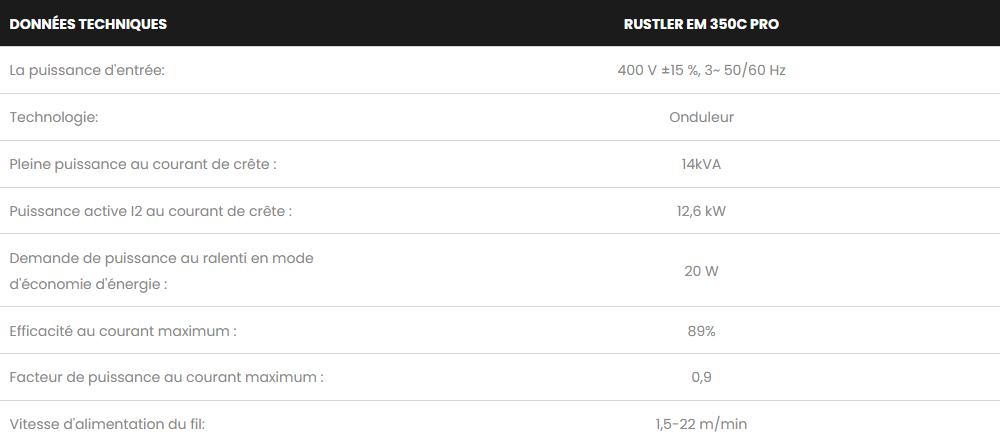The image size is (1002, 444).
Task: Click the 0,9 power factor value
Action: click(701, 377)
